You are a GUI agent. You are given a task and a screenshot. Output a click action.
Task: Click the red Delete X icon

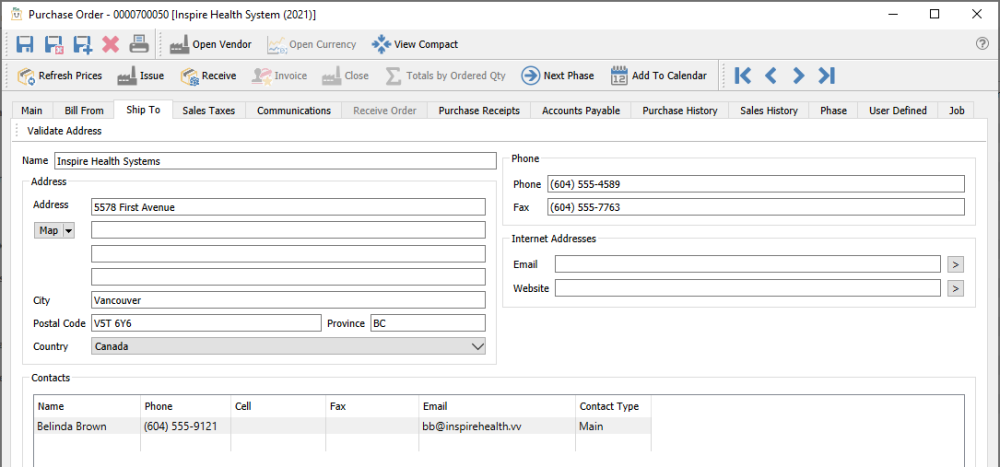click(111, 44)
